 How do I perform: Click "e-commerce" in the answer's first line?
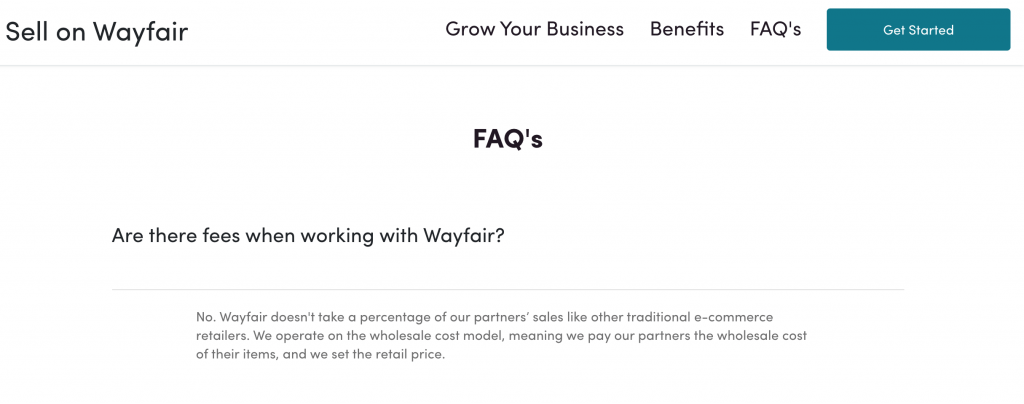[x=740, y=317]
